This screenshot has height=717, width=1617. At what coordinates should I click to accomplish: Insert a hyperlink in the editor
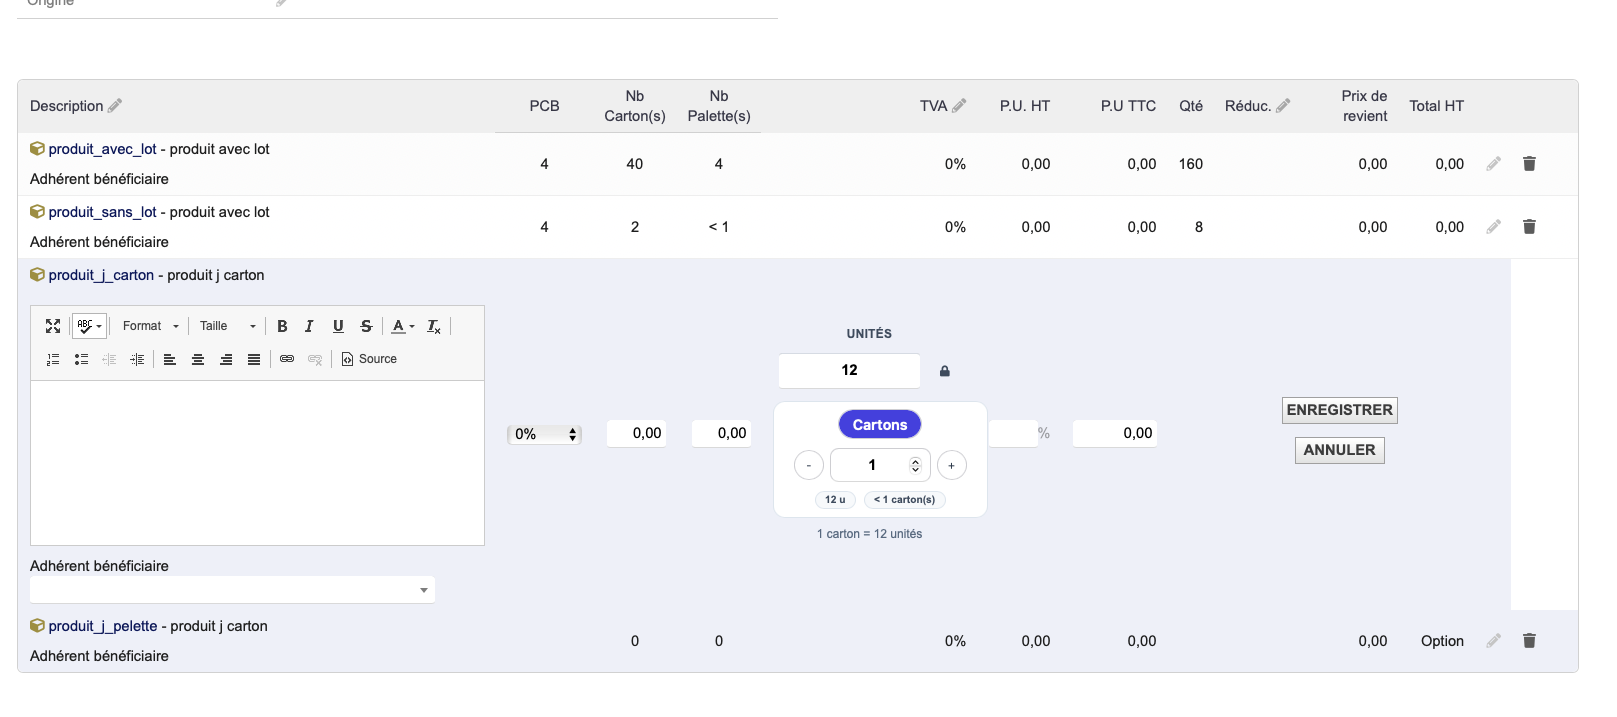tap(287, 359)
